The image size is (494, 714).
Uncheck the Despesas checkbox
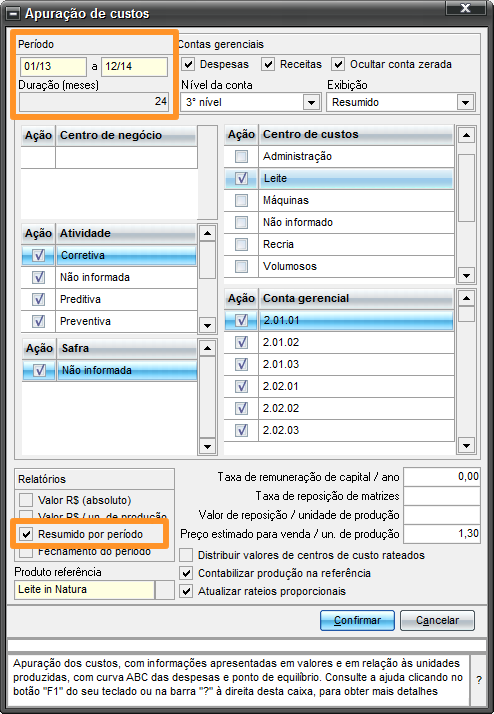[188, 64]
